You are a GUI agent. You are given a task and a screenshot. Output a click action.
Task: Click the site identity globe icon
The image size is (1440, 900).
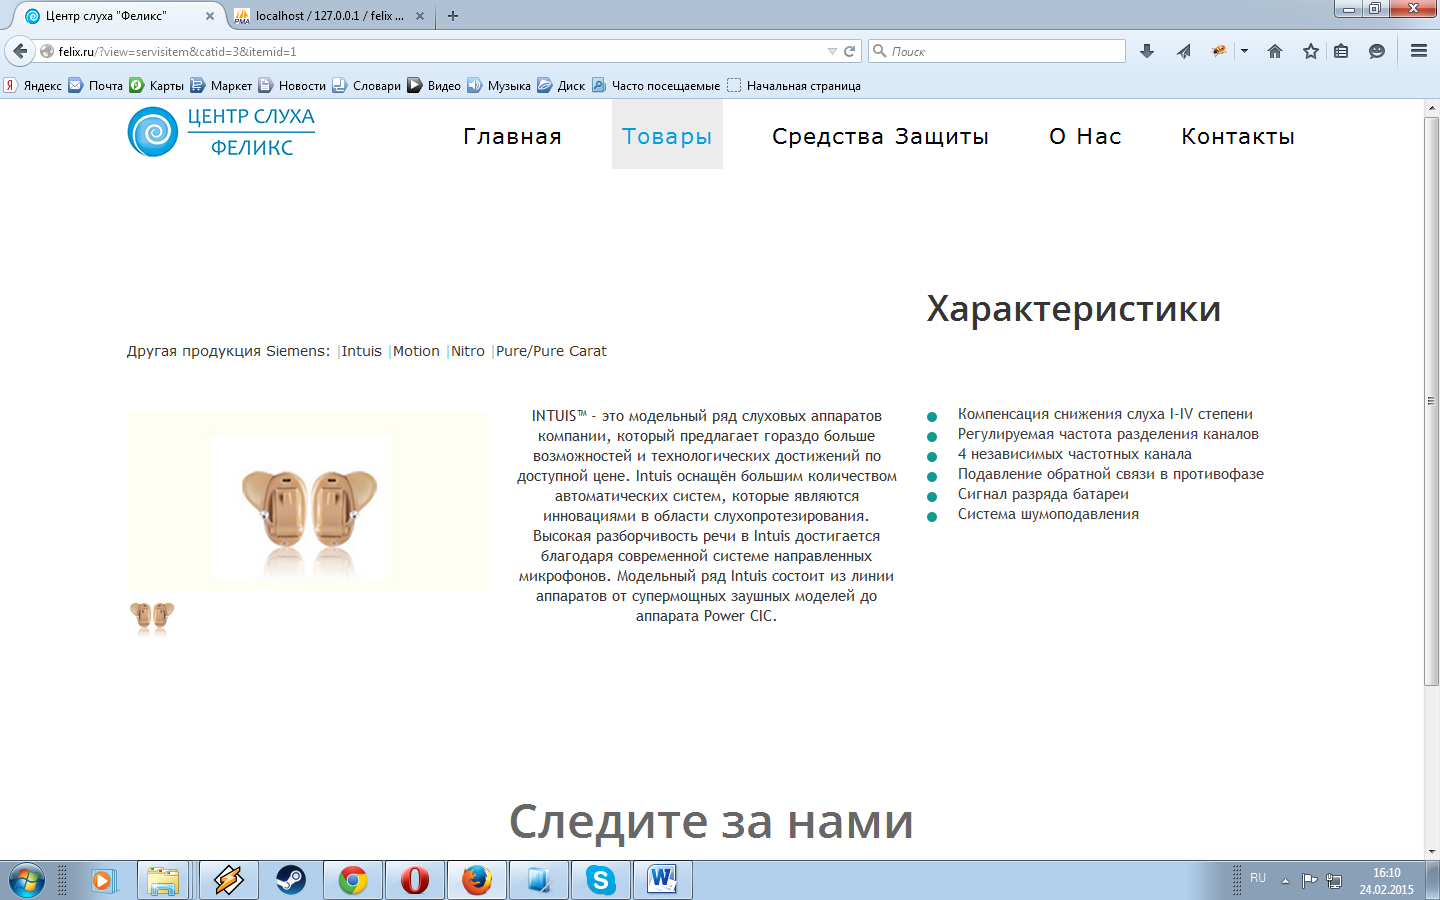[47, 51]
